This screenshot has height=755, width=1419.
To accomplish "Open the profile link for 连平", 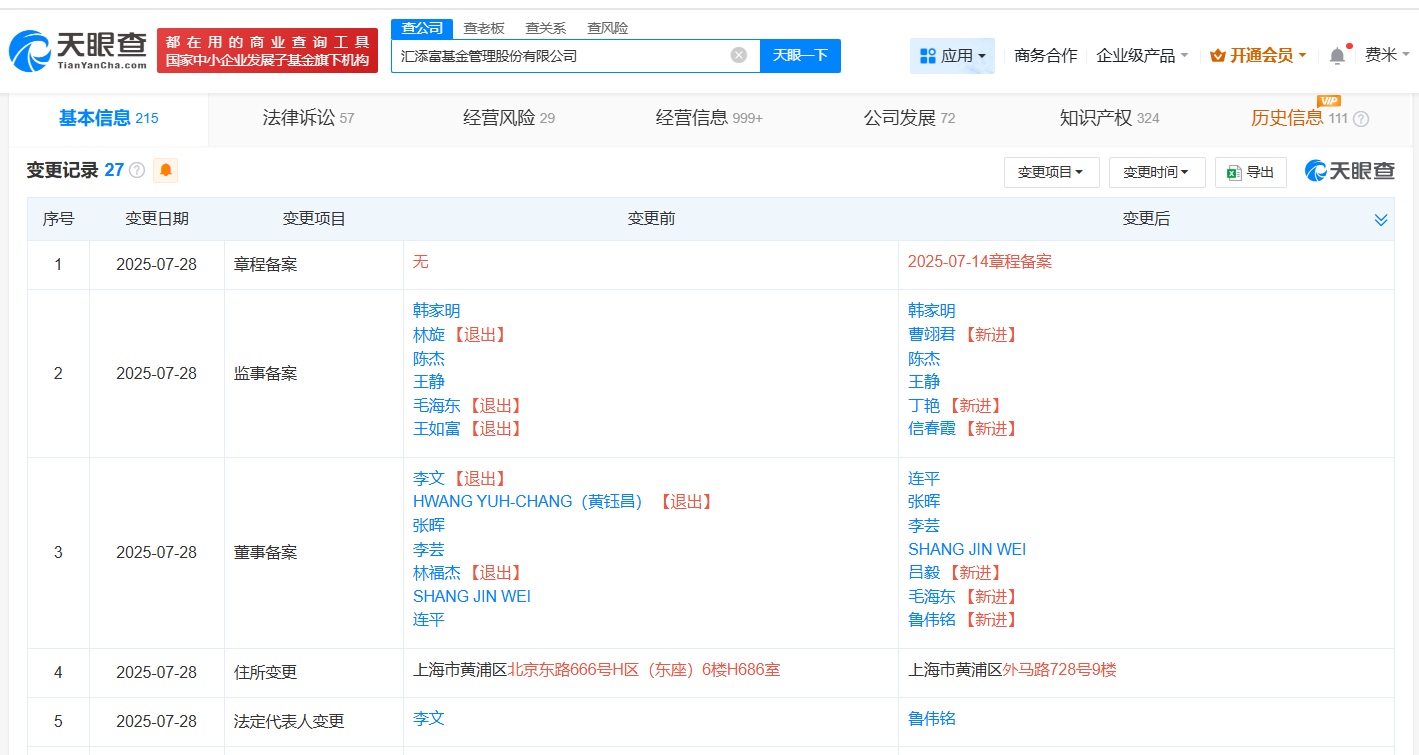I will pyautogui.click(x=923, y=477).
